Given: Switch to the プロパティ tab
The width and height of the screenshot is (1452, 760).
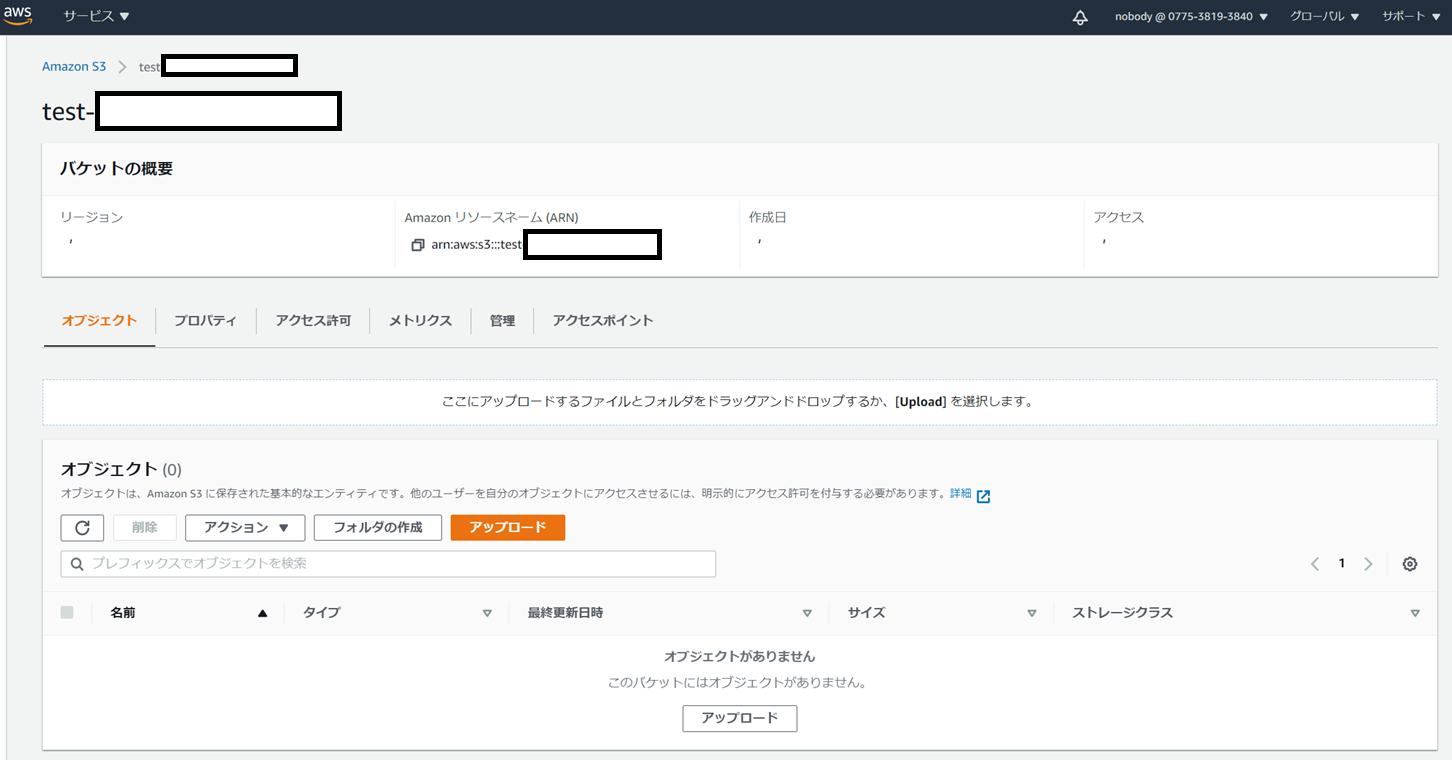Looking at the screenshot, I should [205, 321].
